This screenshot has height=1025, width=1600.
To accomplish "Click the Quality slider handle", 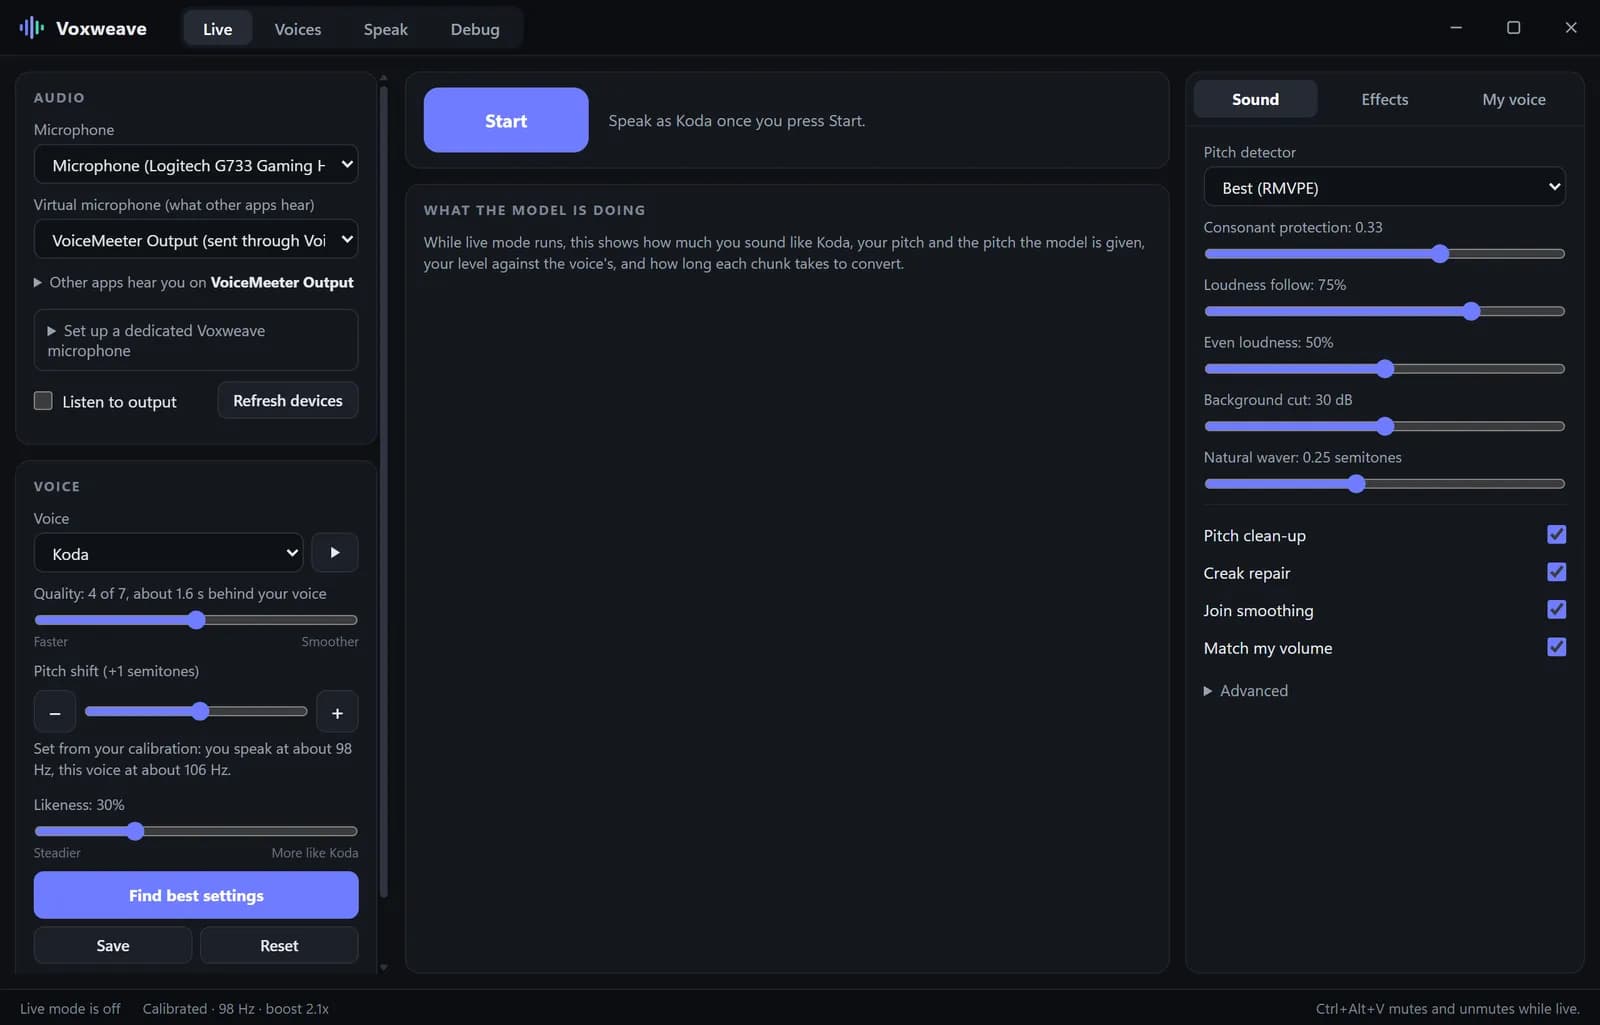I will (x=196, y=620).
